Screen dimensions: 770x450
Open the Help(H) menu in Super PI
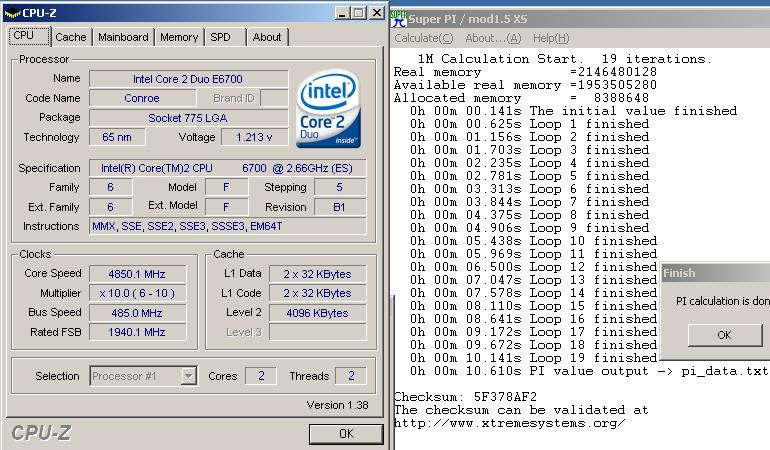click(x=551, y=38)
